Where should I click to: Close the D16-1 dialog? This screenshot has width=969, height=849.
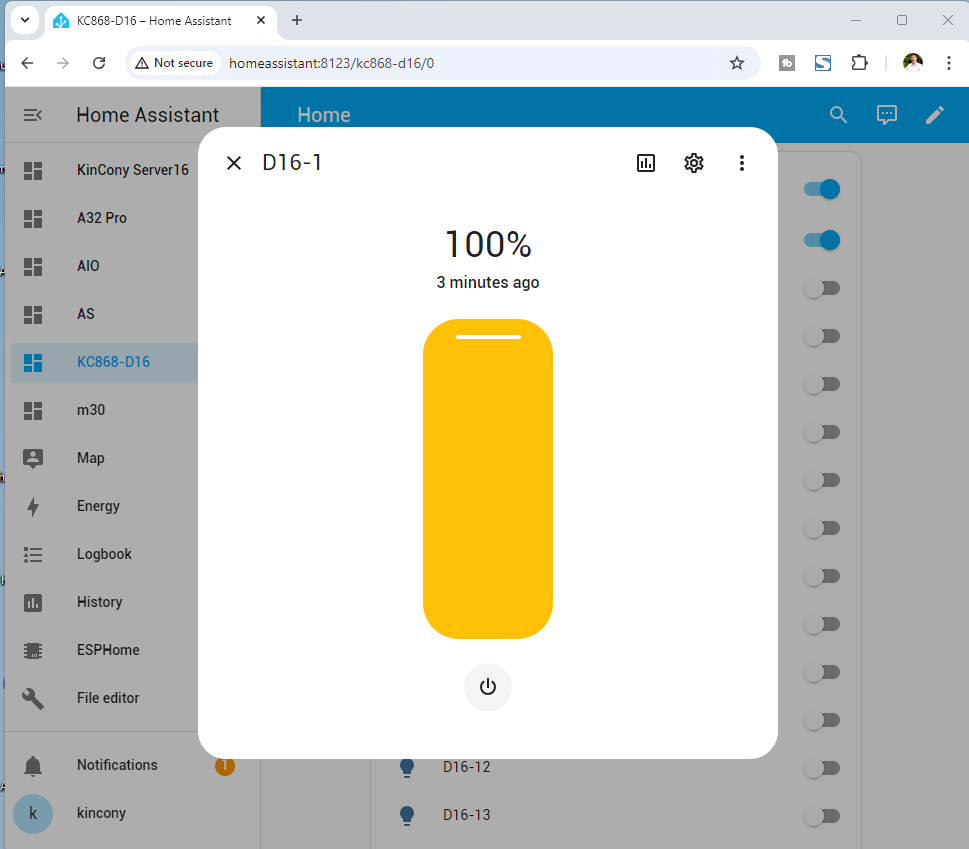click(x=234, y=163)
